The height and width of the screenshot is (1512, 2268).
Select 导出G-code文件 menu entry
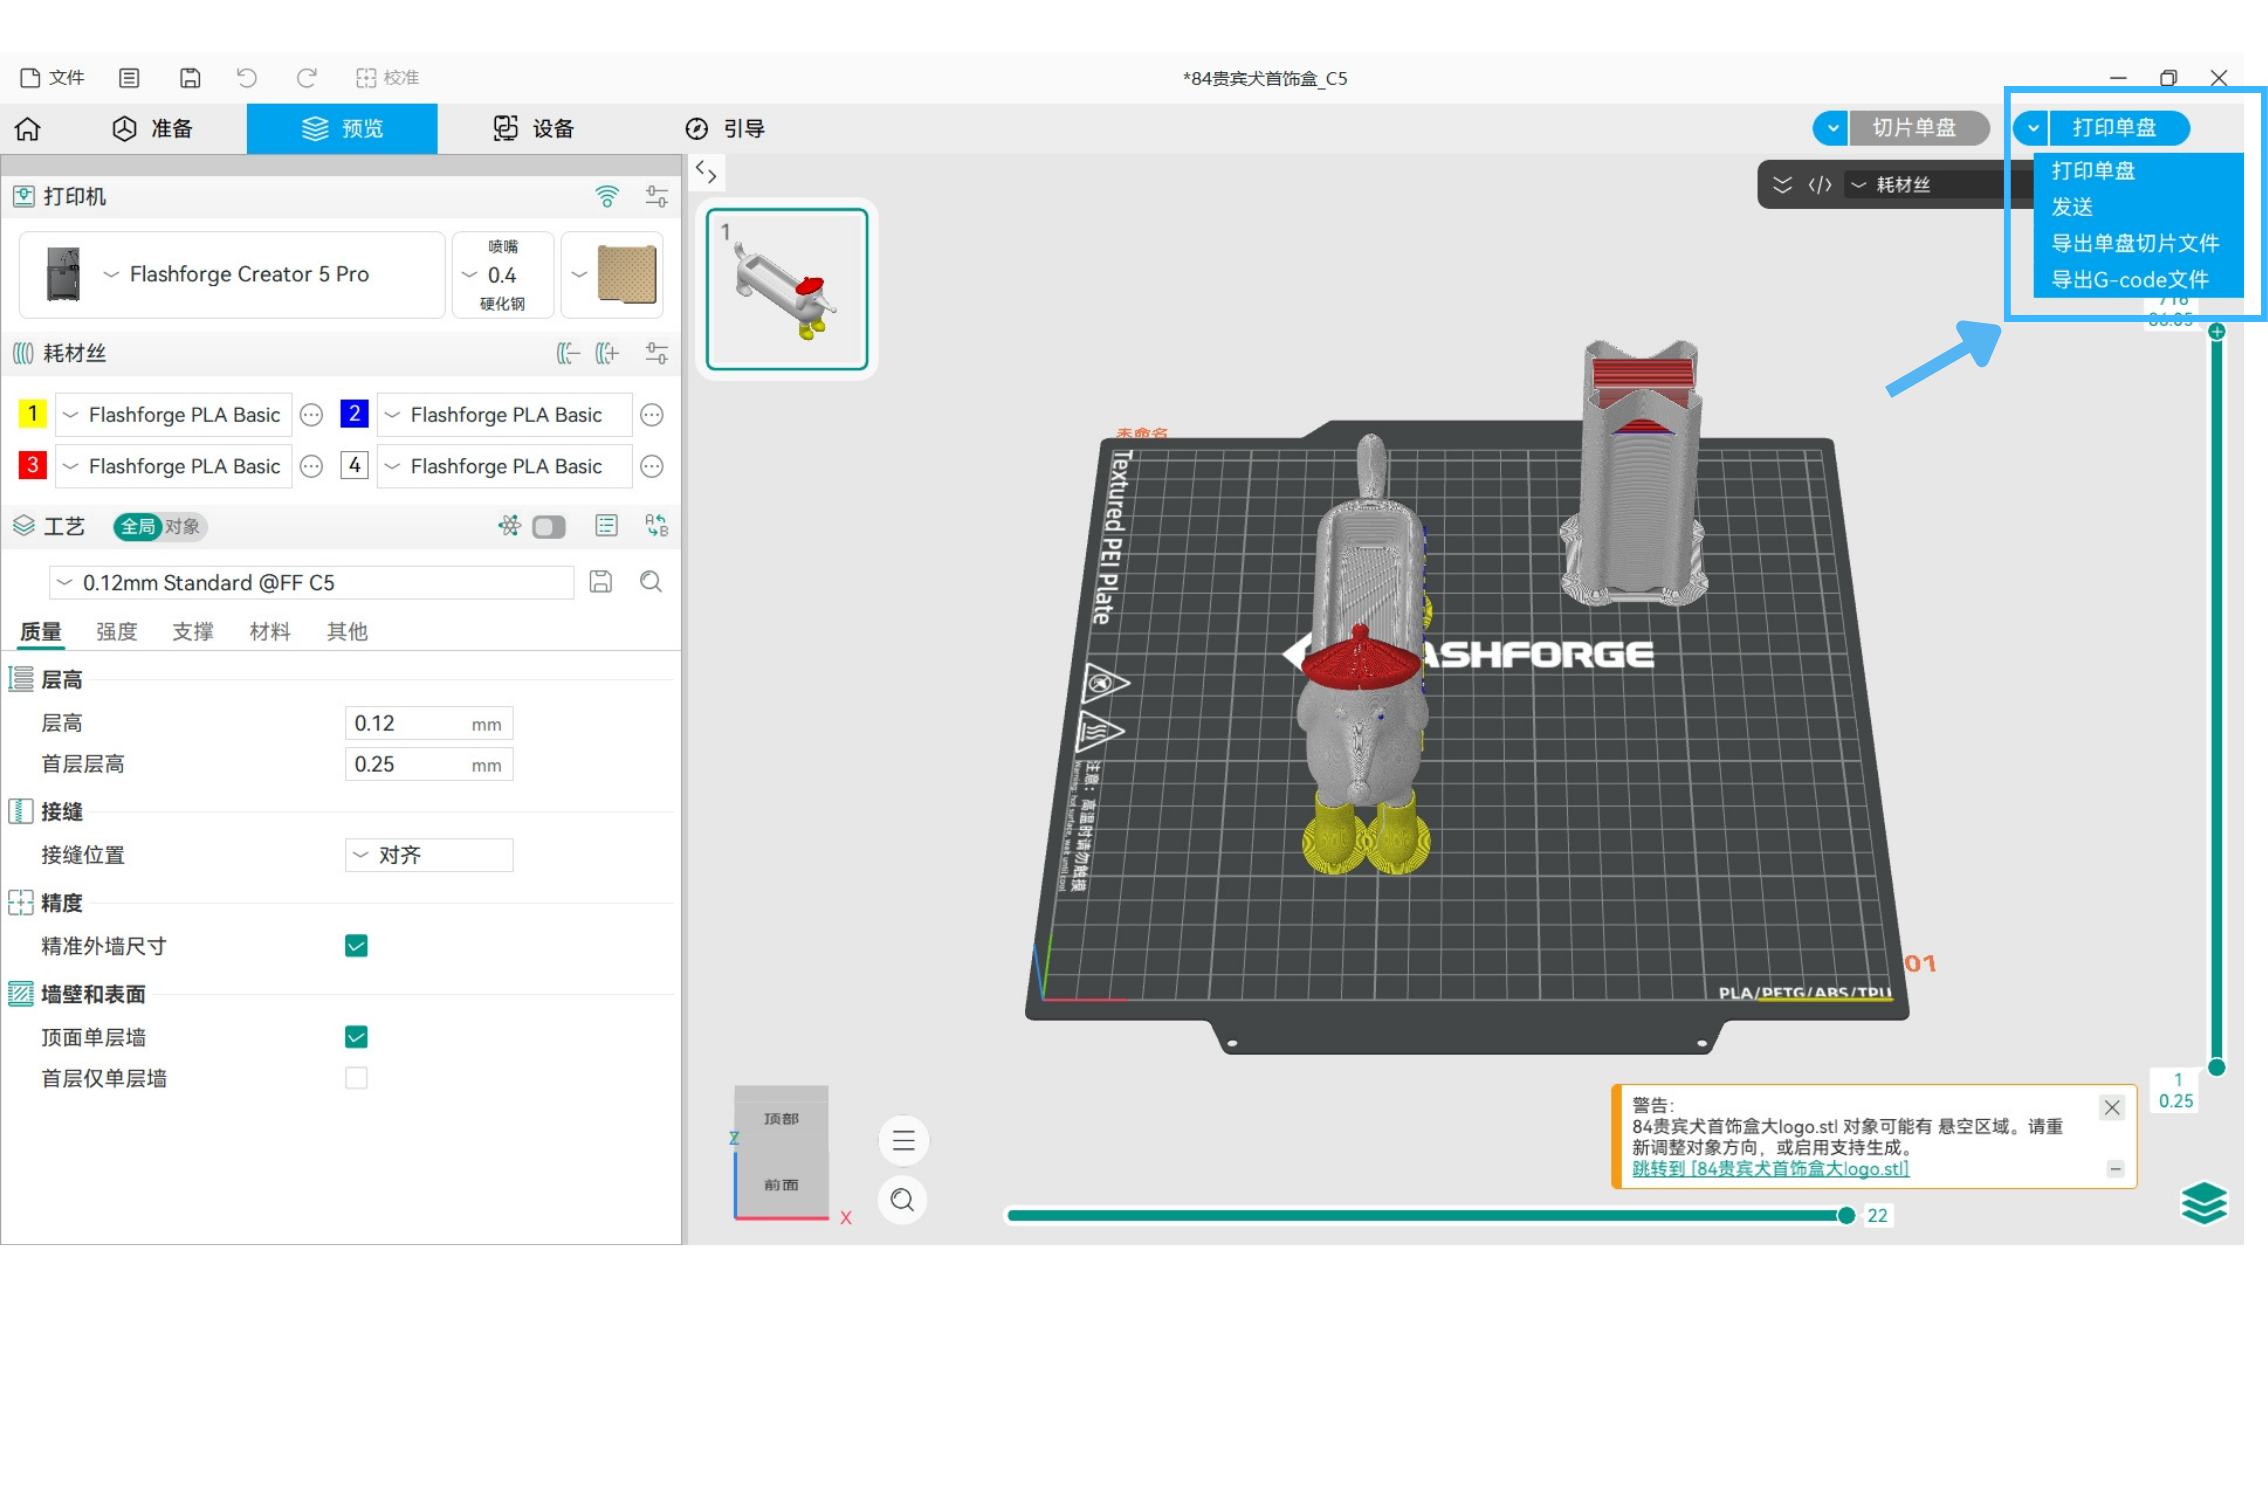tap(2130, 280)
